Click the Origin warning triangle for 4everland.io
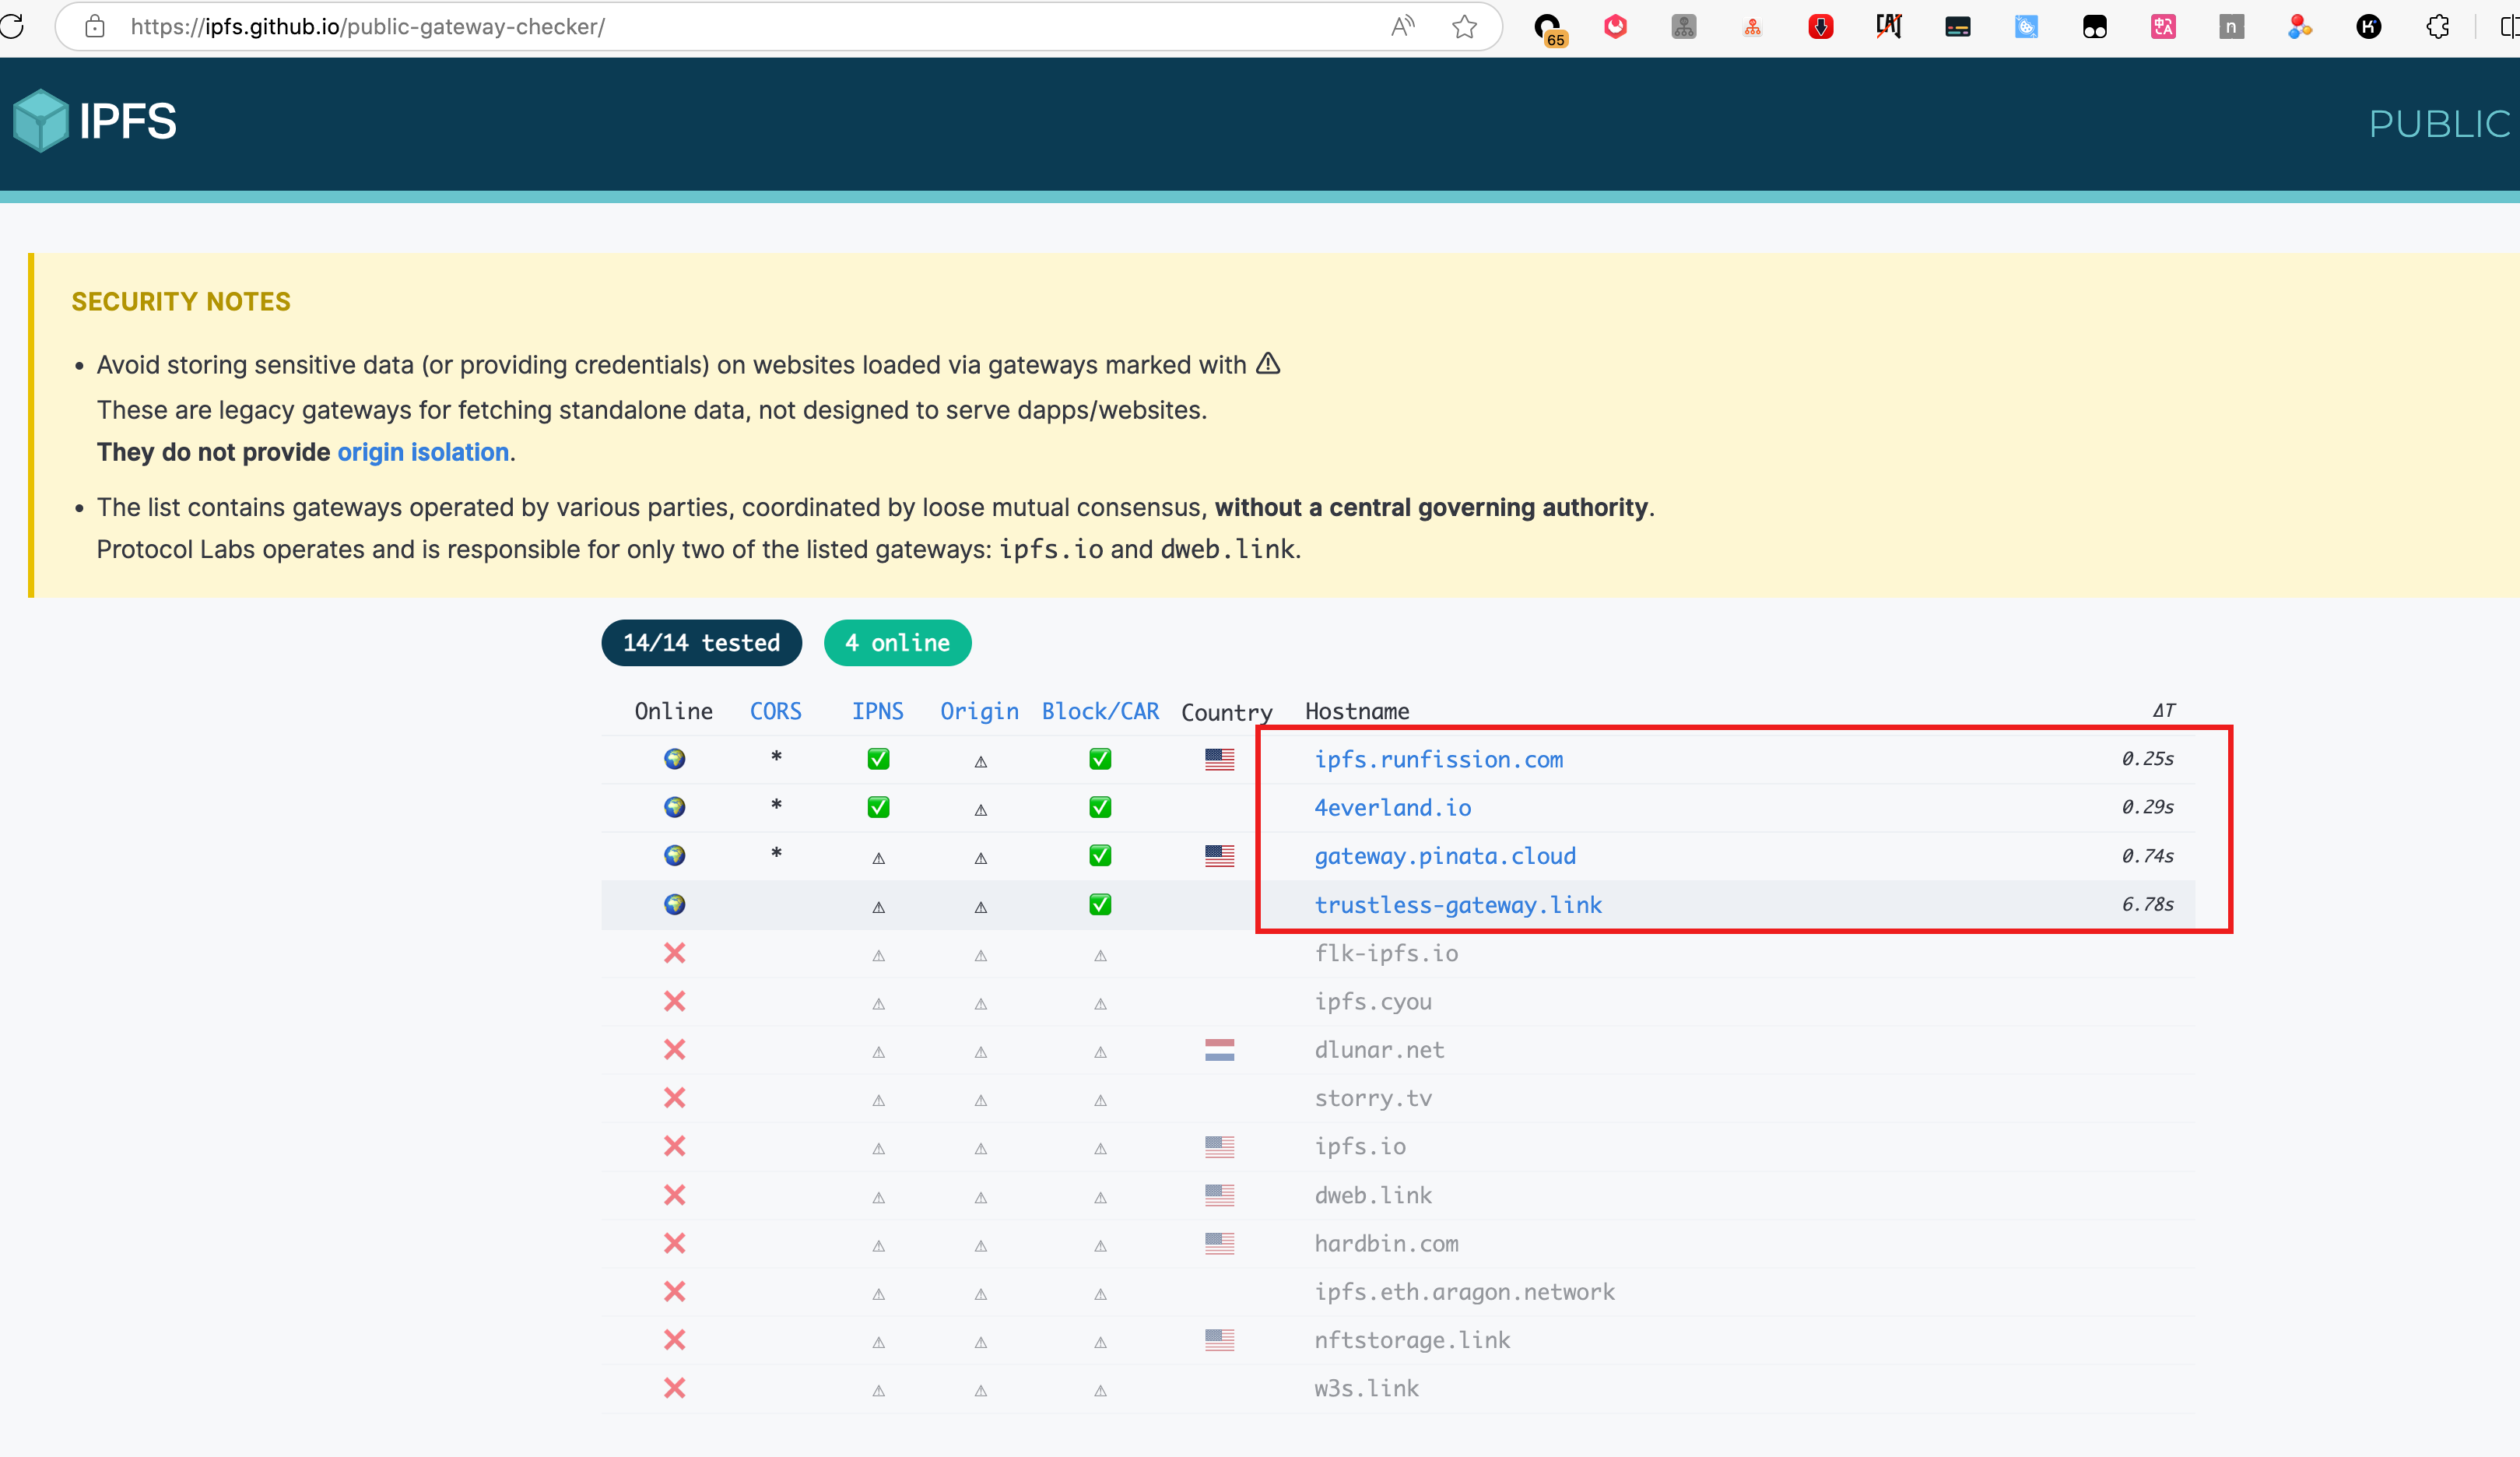Viewport: 2520px width, 1457px height. tap(981, 810)
